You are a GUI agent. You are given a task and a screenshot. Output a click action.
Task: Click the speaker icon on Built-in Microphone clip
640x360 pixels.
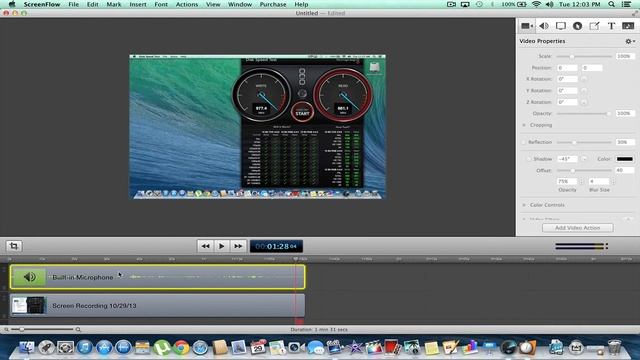coord(29,277)
